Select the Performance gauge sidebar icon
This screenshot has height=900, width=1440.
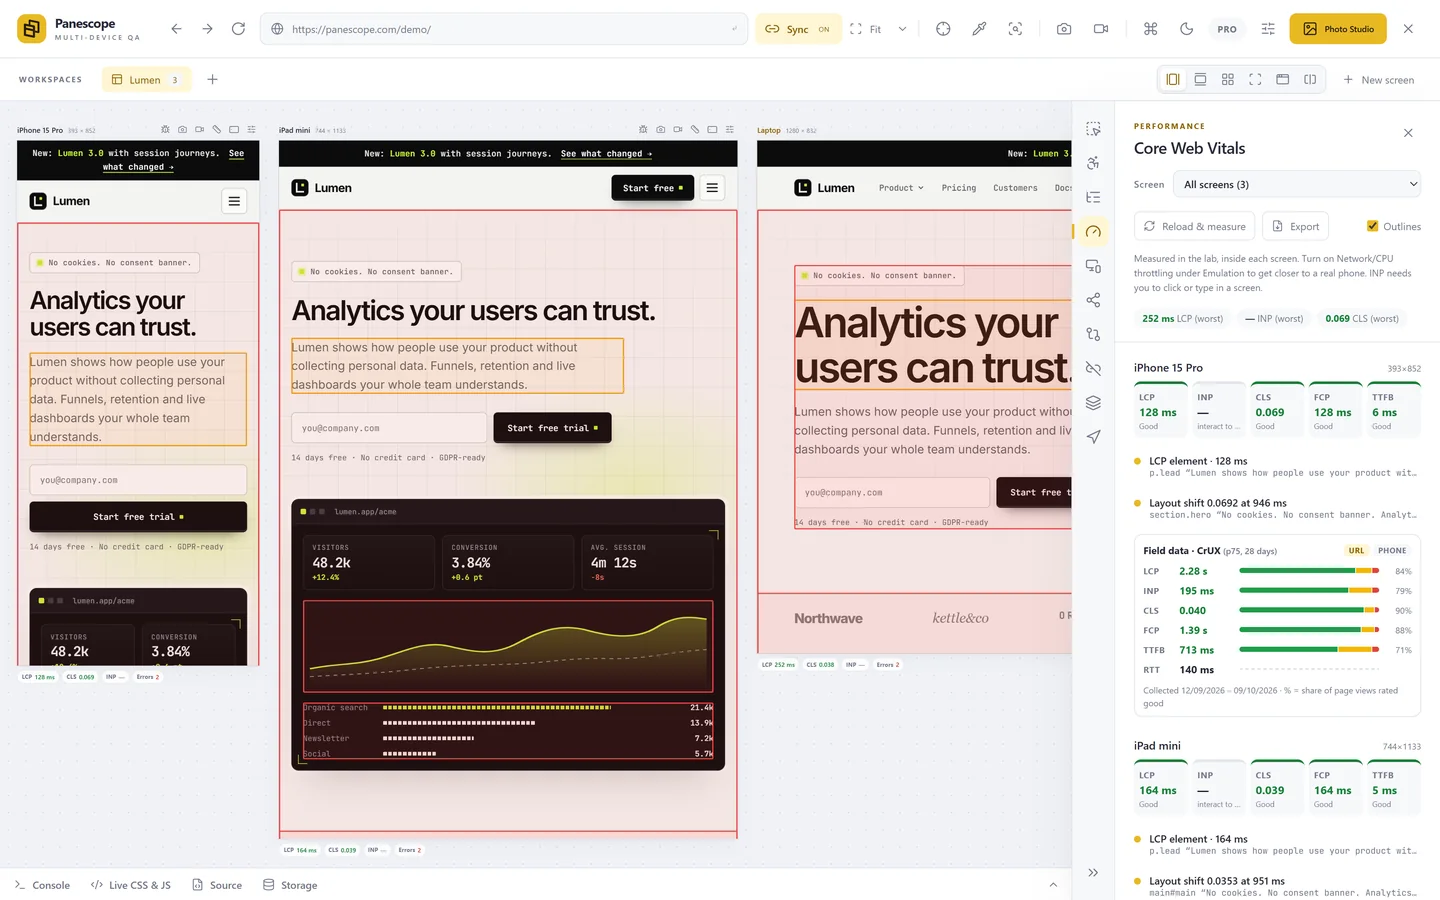(1093, 232)
